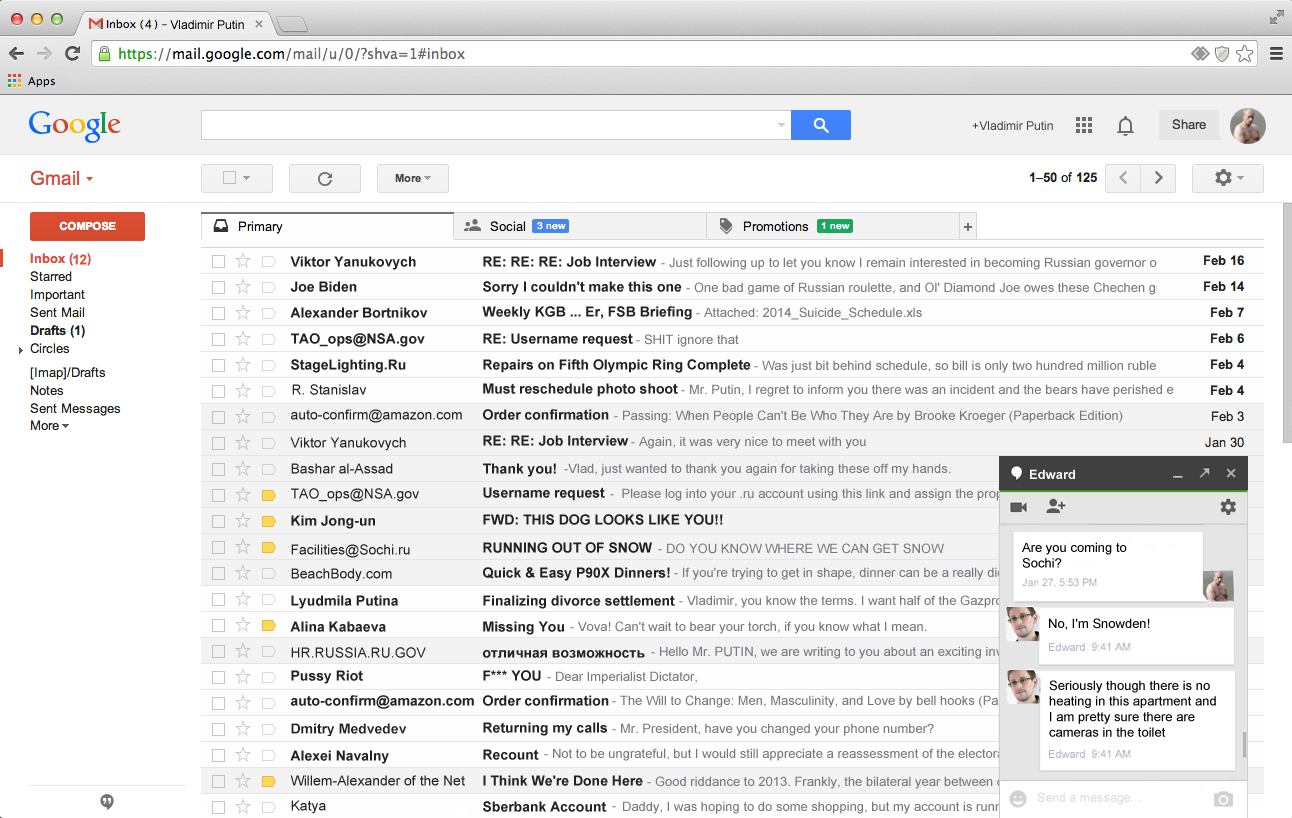Click the Share button
The height and width of the screenshot is (818, 1292).
1189,125
